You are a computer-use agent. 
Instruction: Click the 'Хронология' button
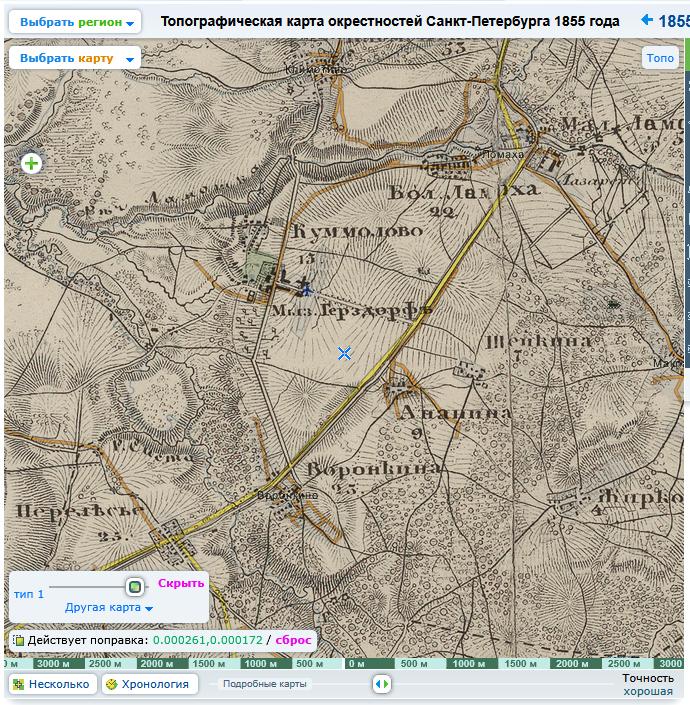(150, 684)
